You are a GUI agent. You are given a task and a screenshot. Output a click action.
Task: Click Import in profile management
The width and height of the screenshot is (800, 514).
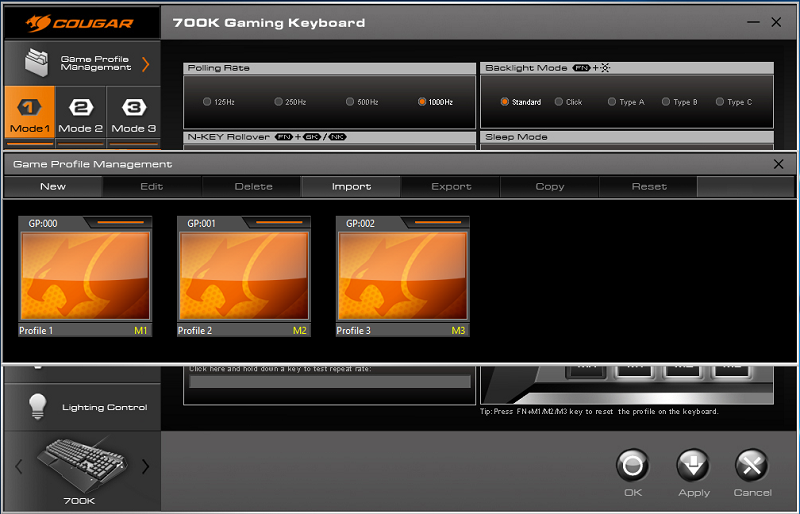(352, 186)
